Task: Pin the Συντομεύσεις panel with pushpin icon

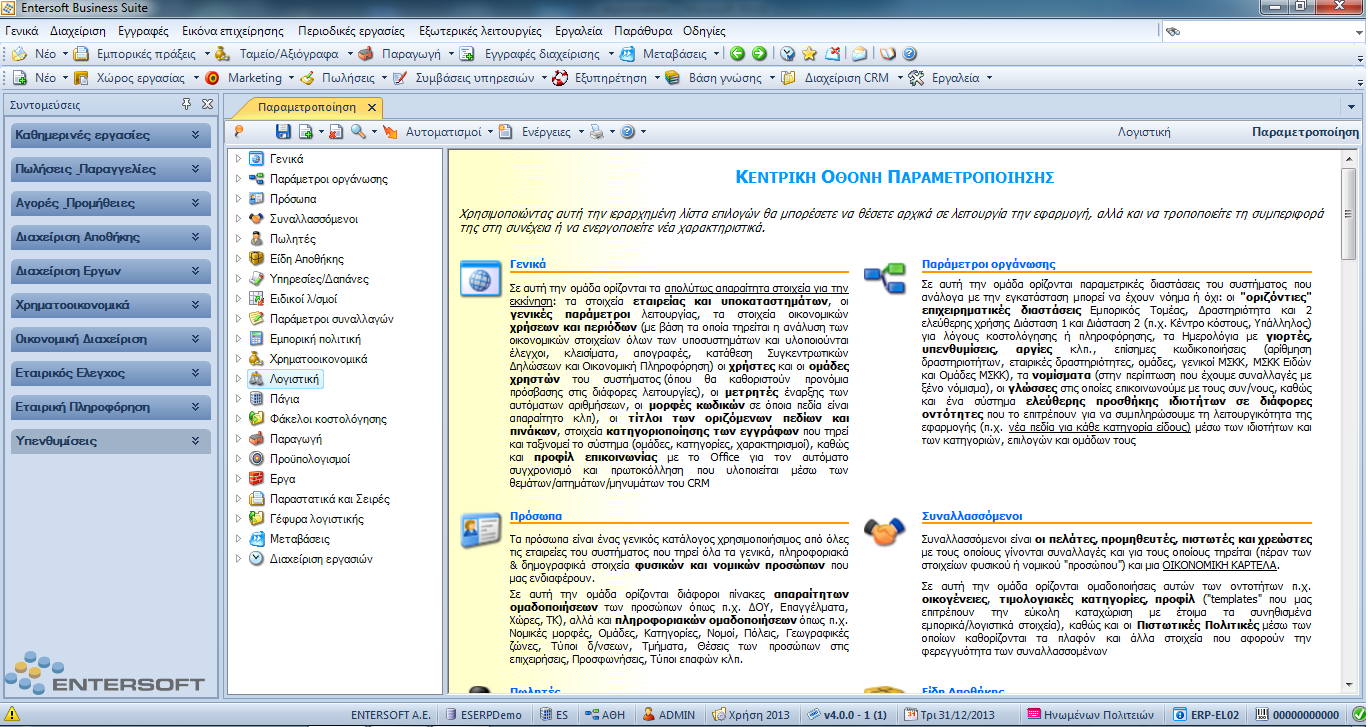Action: pyautogui.click(x=186, y=104)
